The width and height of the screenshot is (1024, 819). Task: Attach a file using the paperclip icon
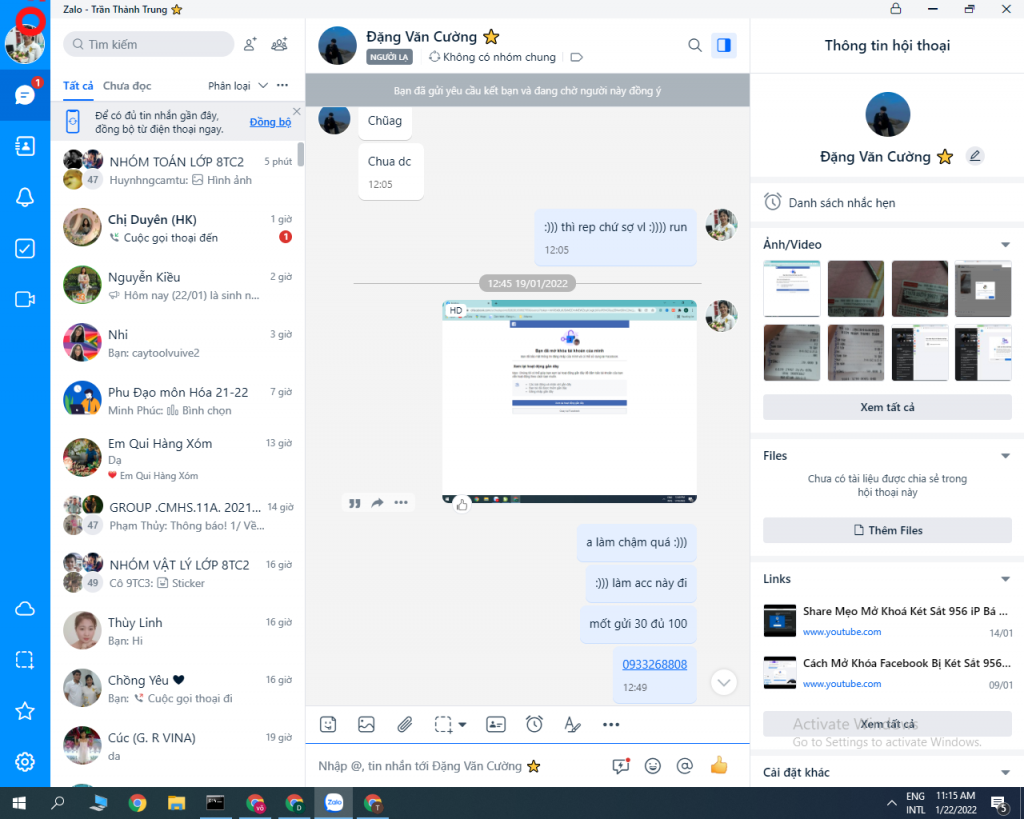click(404, 724)
